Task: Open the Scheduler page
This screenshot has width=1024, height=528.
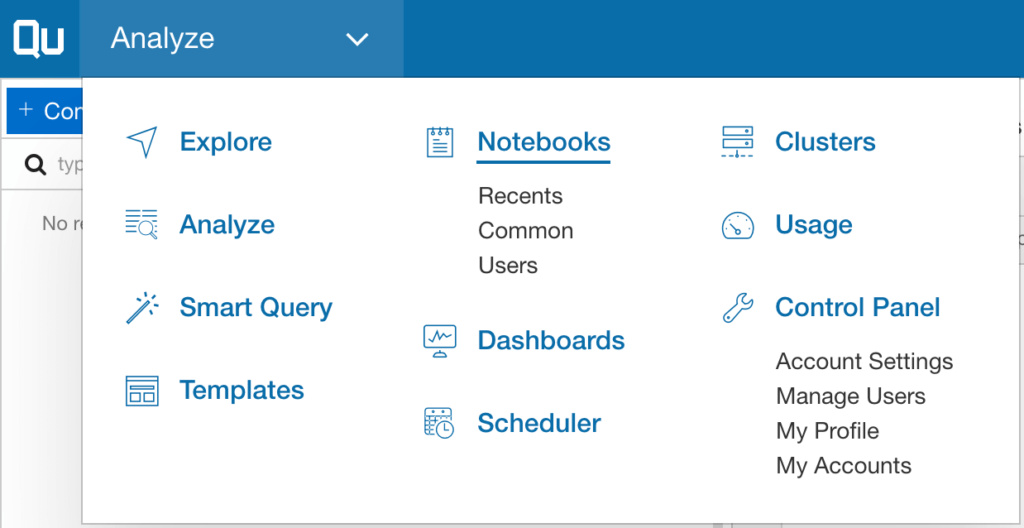Action: pyautogui.click(x=539, y=423)
